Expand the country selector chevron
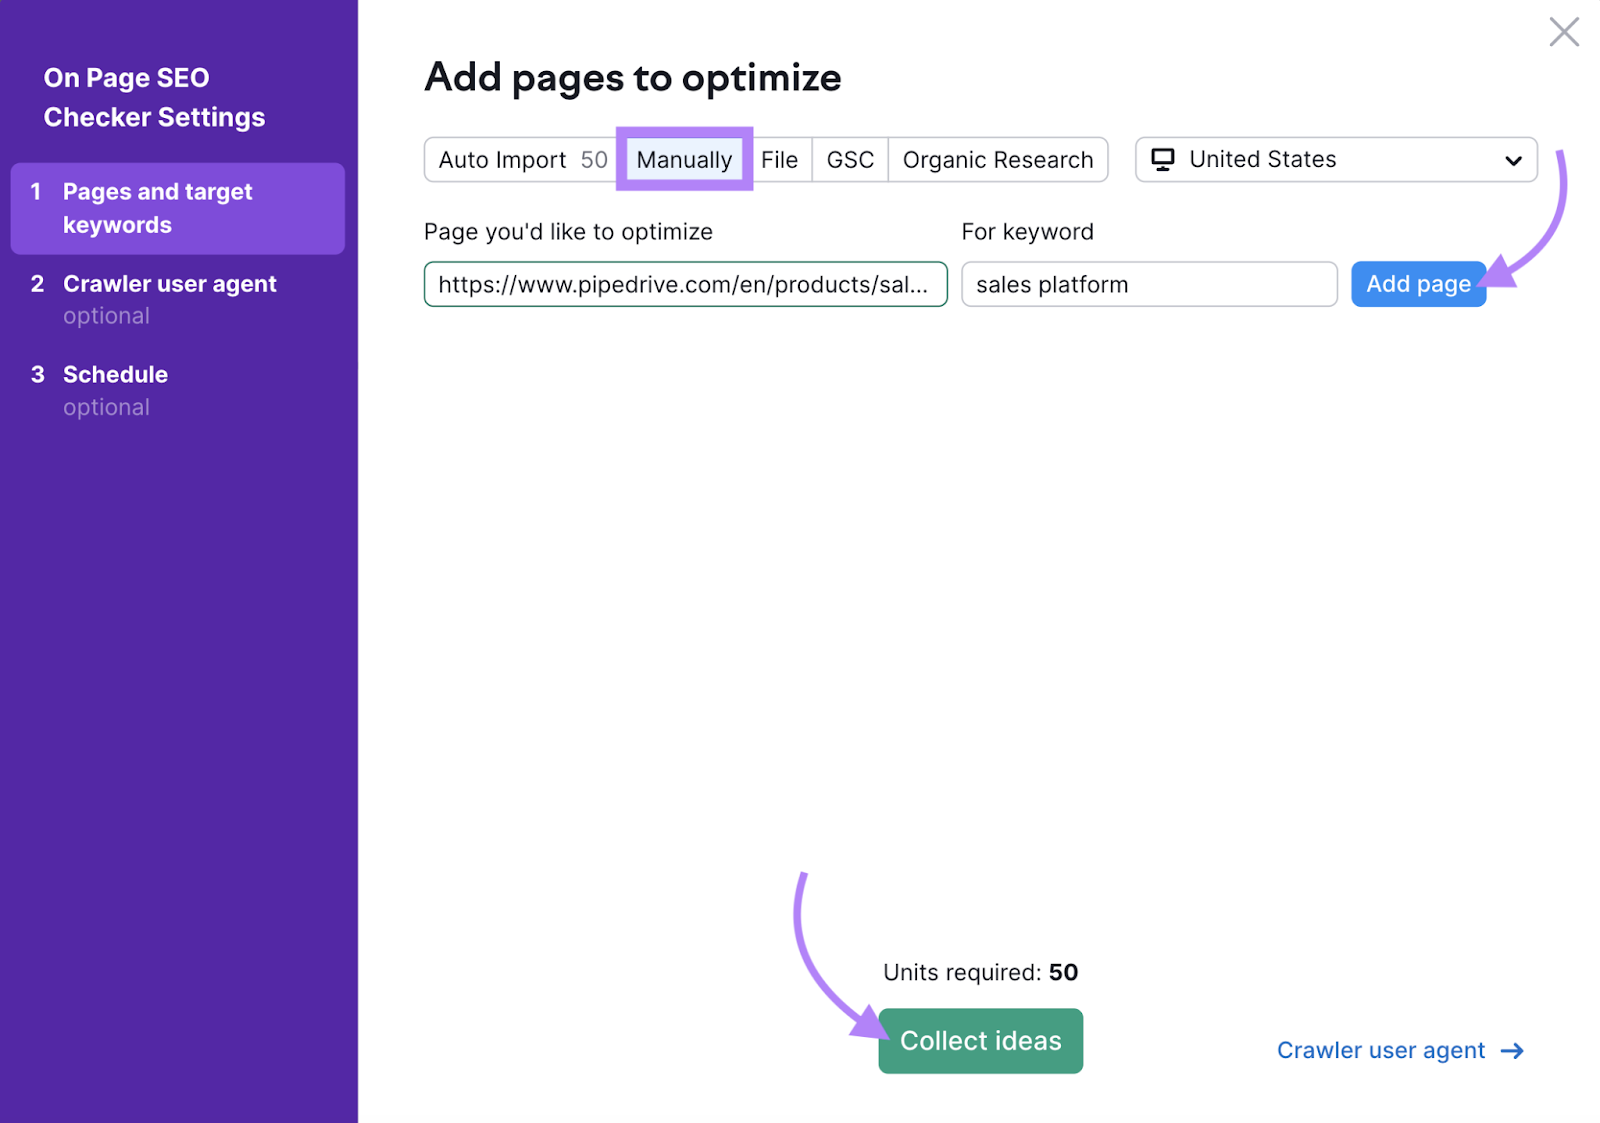Screen dimensions: 1600x1123 point(1512,160)
